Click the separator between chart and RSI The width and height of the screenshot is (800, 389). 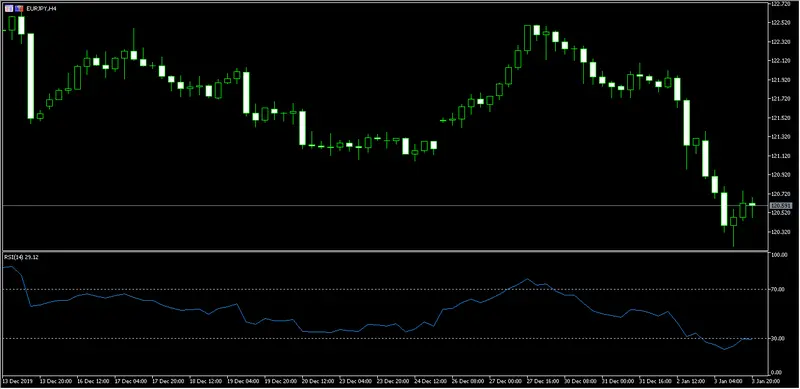(x=385, y=251)
